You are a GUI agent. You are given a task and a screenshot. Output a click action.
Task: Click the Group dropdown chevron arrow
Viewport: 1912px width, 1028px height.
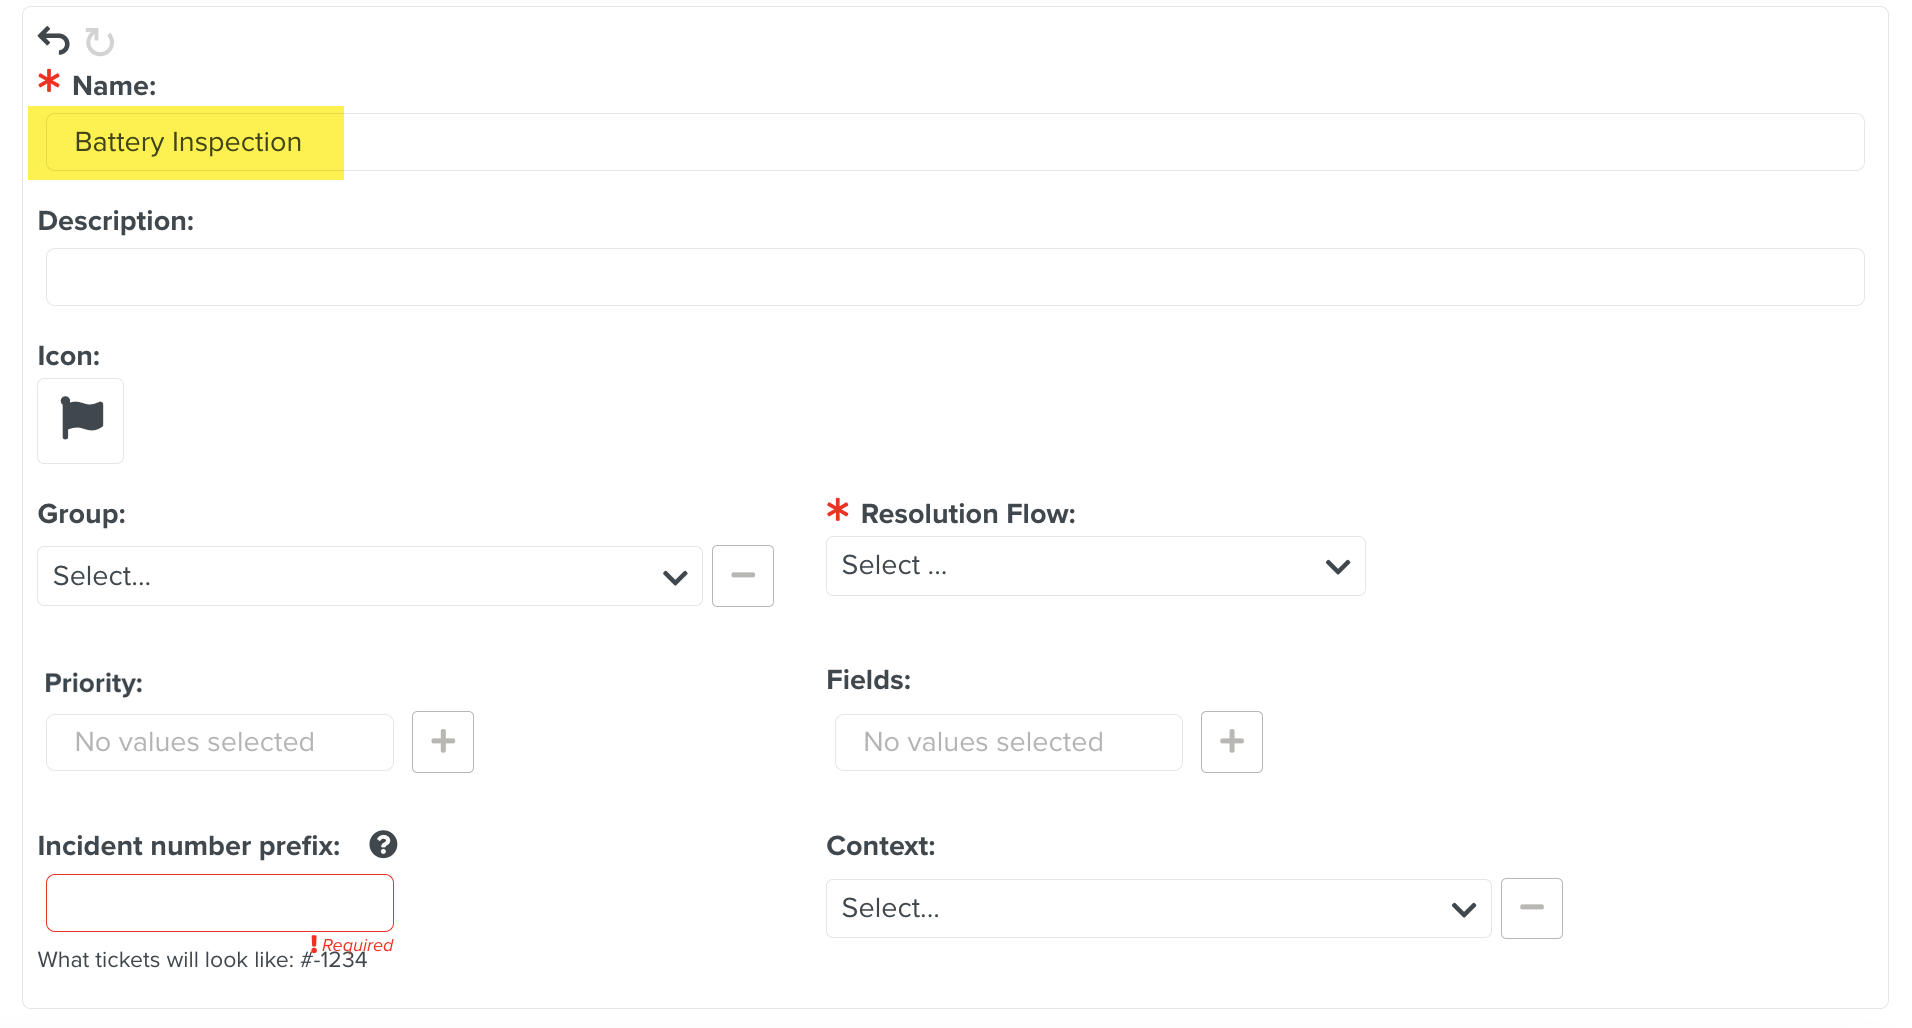tap(675, 577)
